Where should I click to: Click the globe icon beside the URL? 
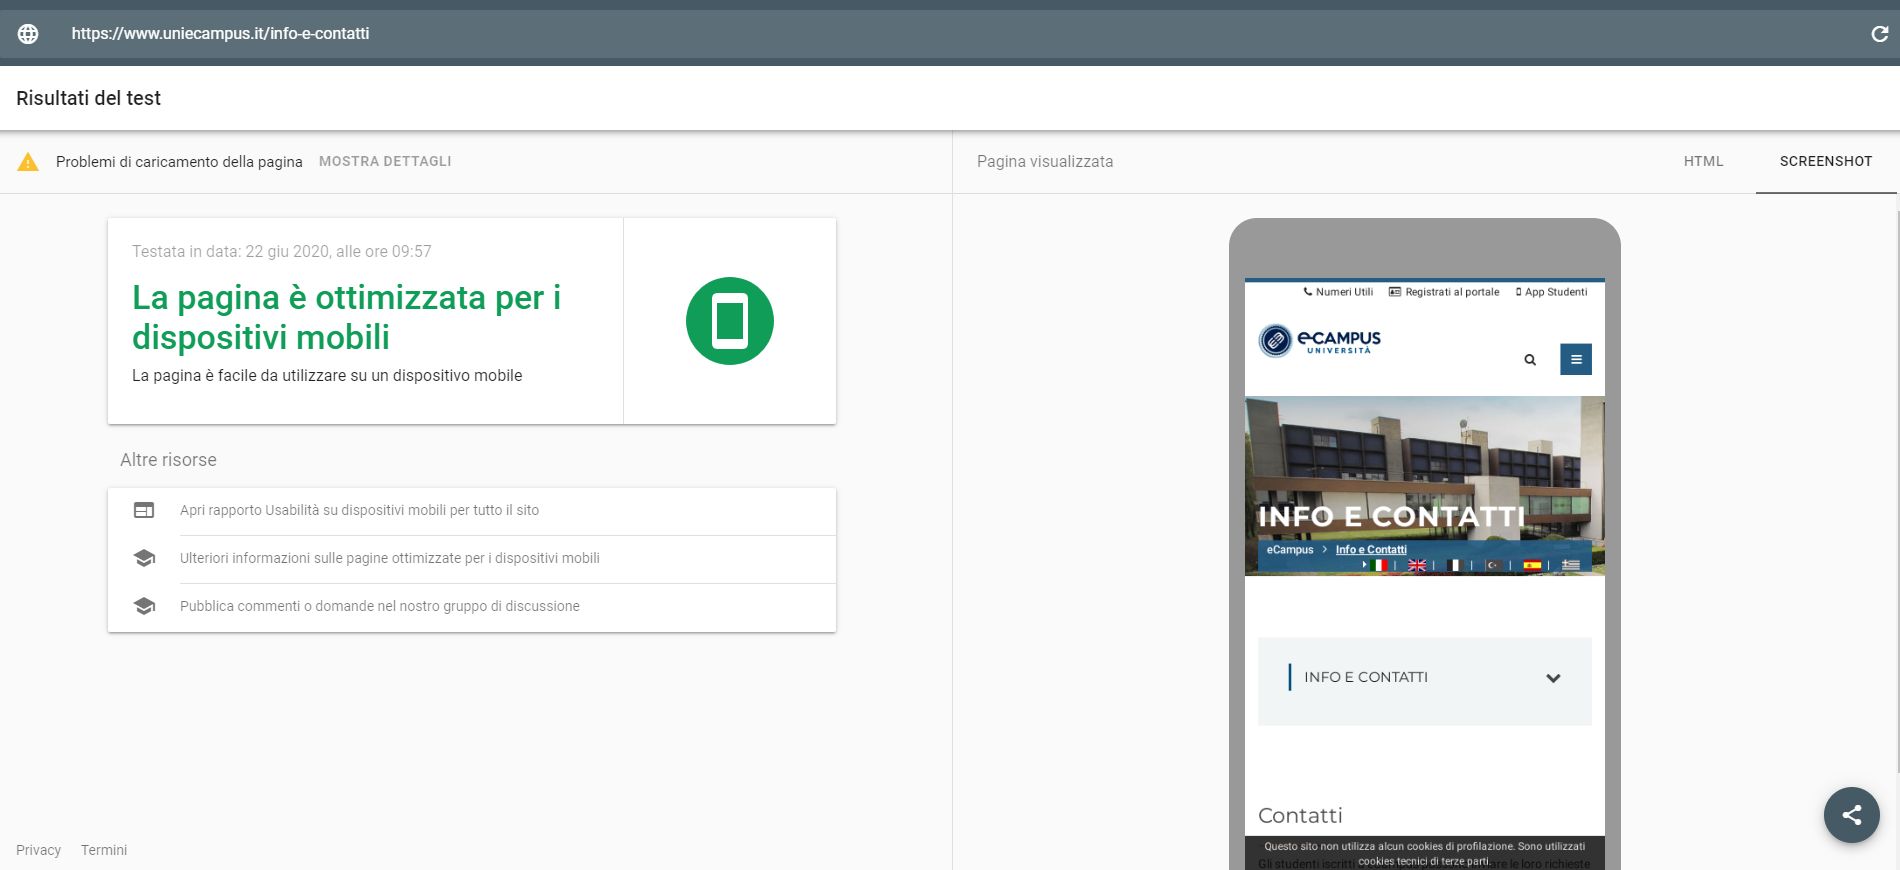(x=28, y=33)
